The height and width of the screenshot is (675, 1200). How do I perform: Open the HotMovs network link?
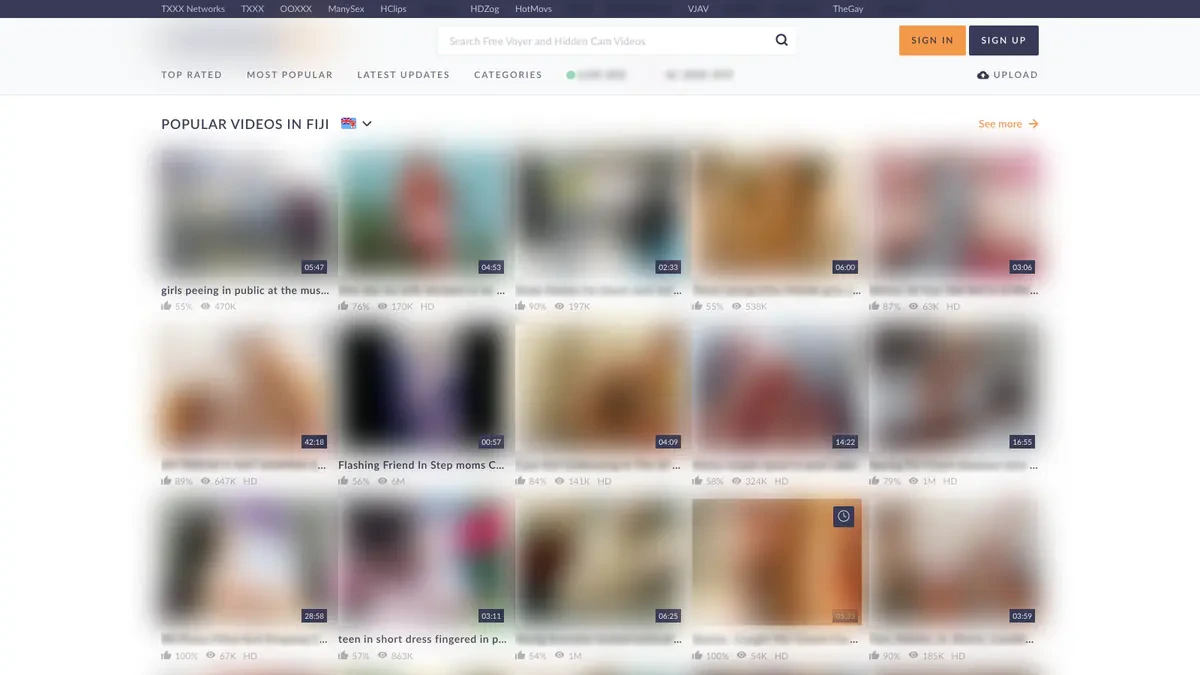click(x=533, y=9)
